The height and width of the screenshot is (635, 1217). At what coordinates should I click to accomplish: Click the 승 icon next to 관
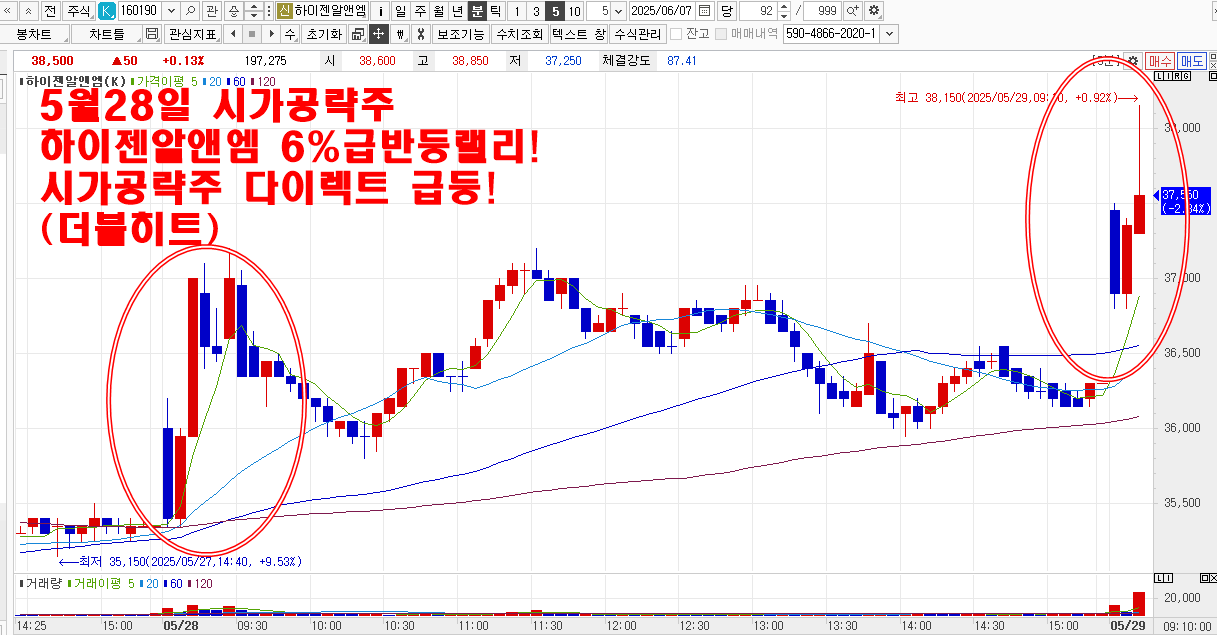[x=234, y=11]
